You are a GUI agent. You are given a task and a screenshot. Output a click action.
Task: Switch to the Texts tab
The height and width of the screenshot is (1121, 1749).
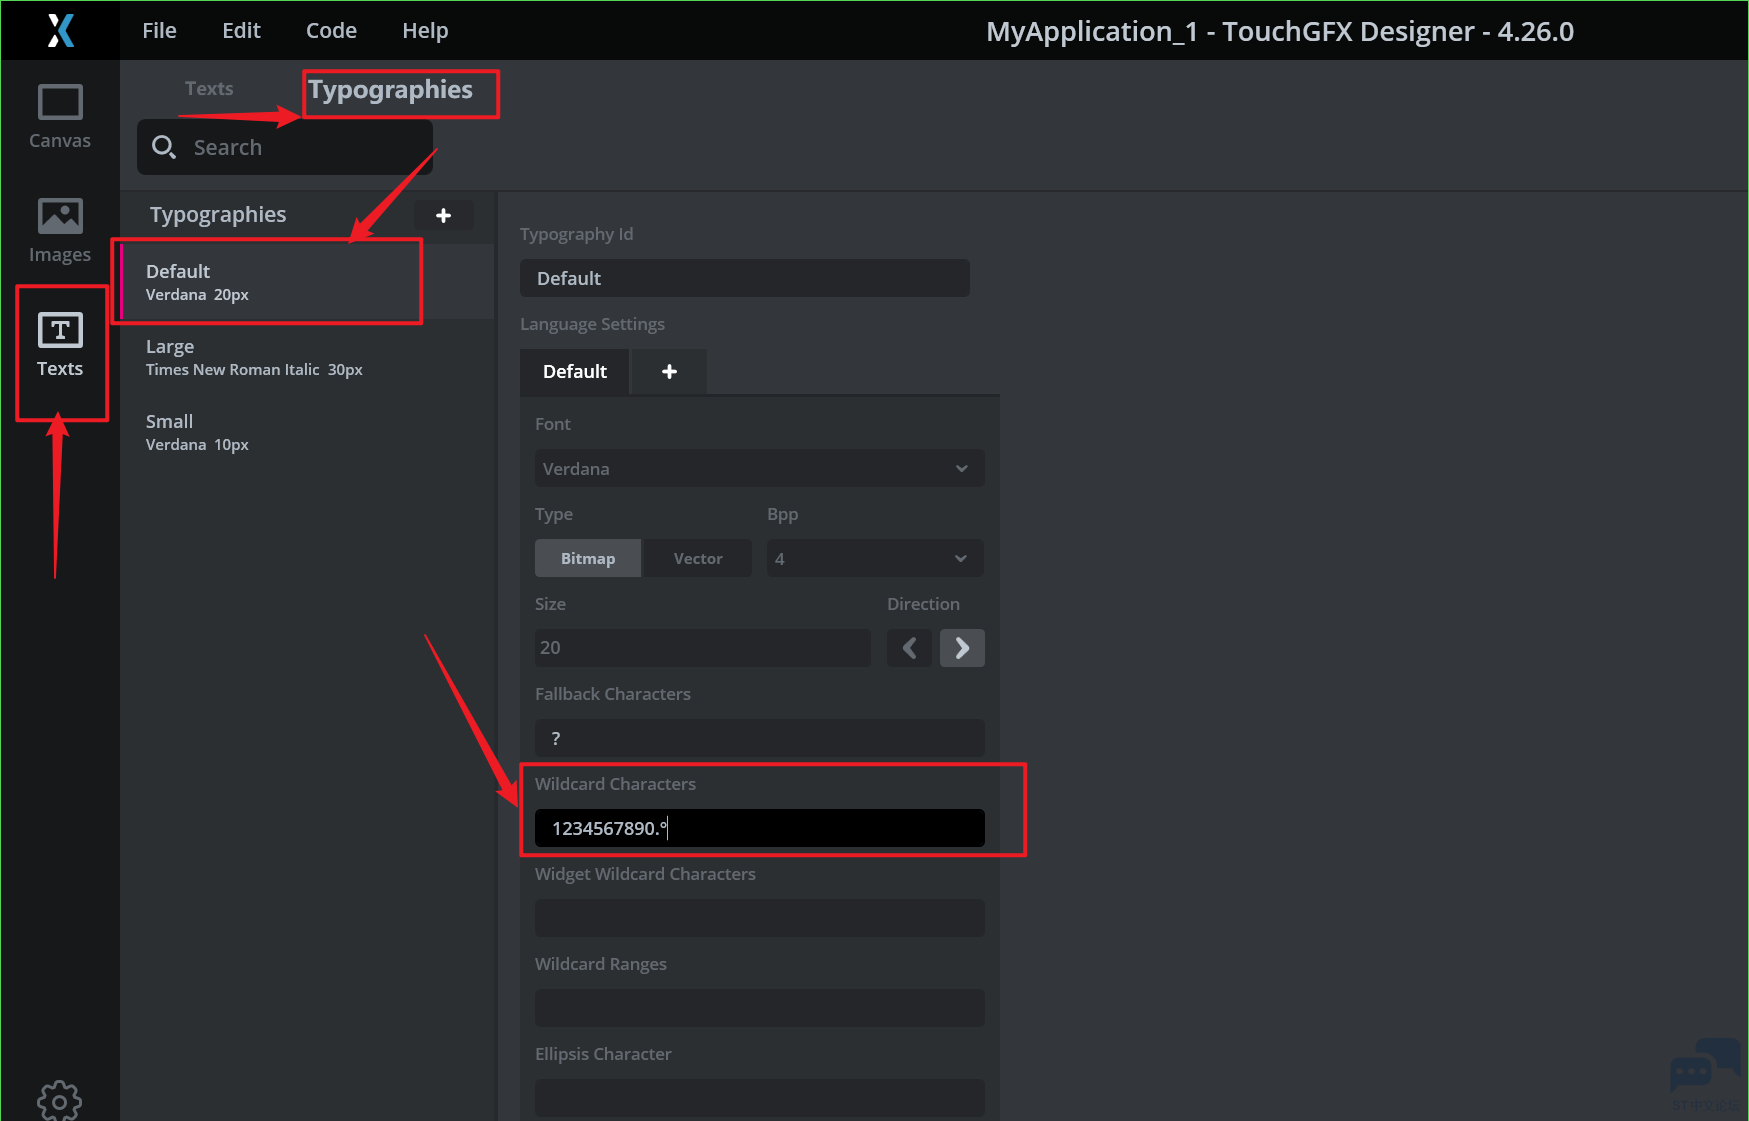[x=209, y=89]
